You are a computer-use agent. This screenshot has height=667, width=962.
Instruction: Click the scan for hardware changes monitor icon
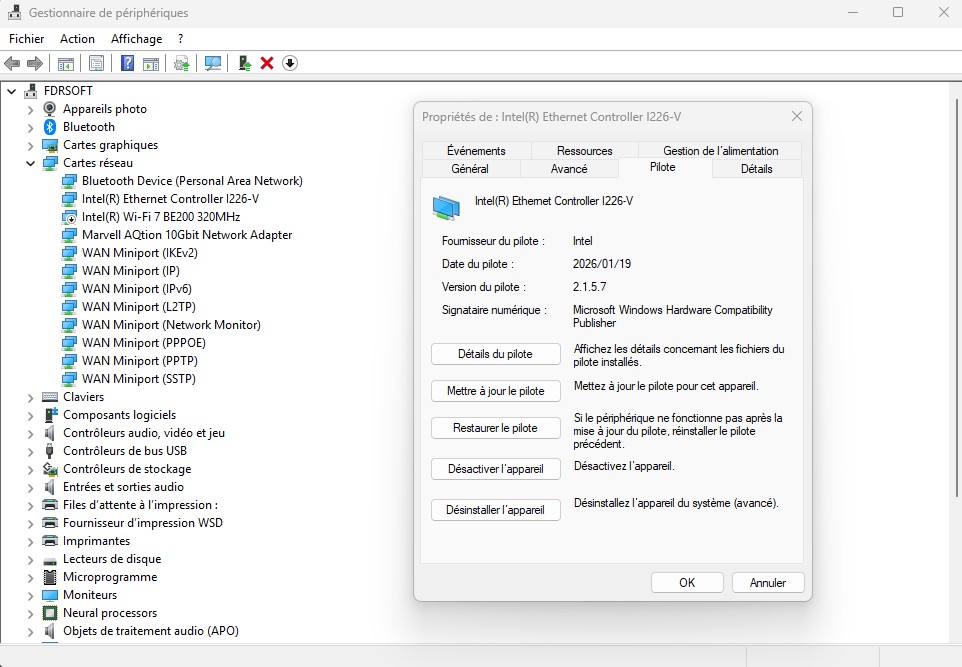[213, 63]
